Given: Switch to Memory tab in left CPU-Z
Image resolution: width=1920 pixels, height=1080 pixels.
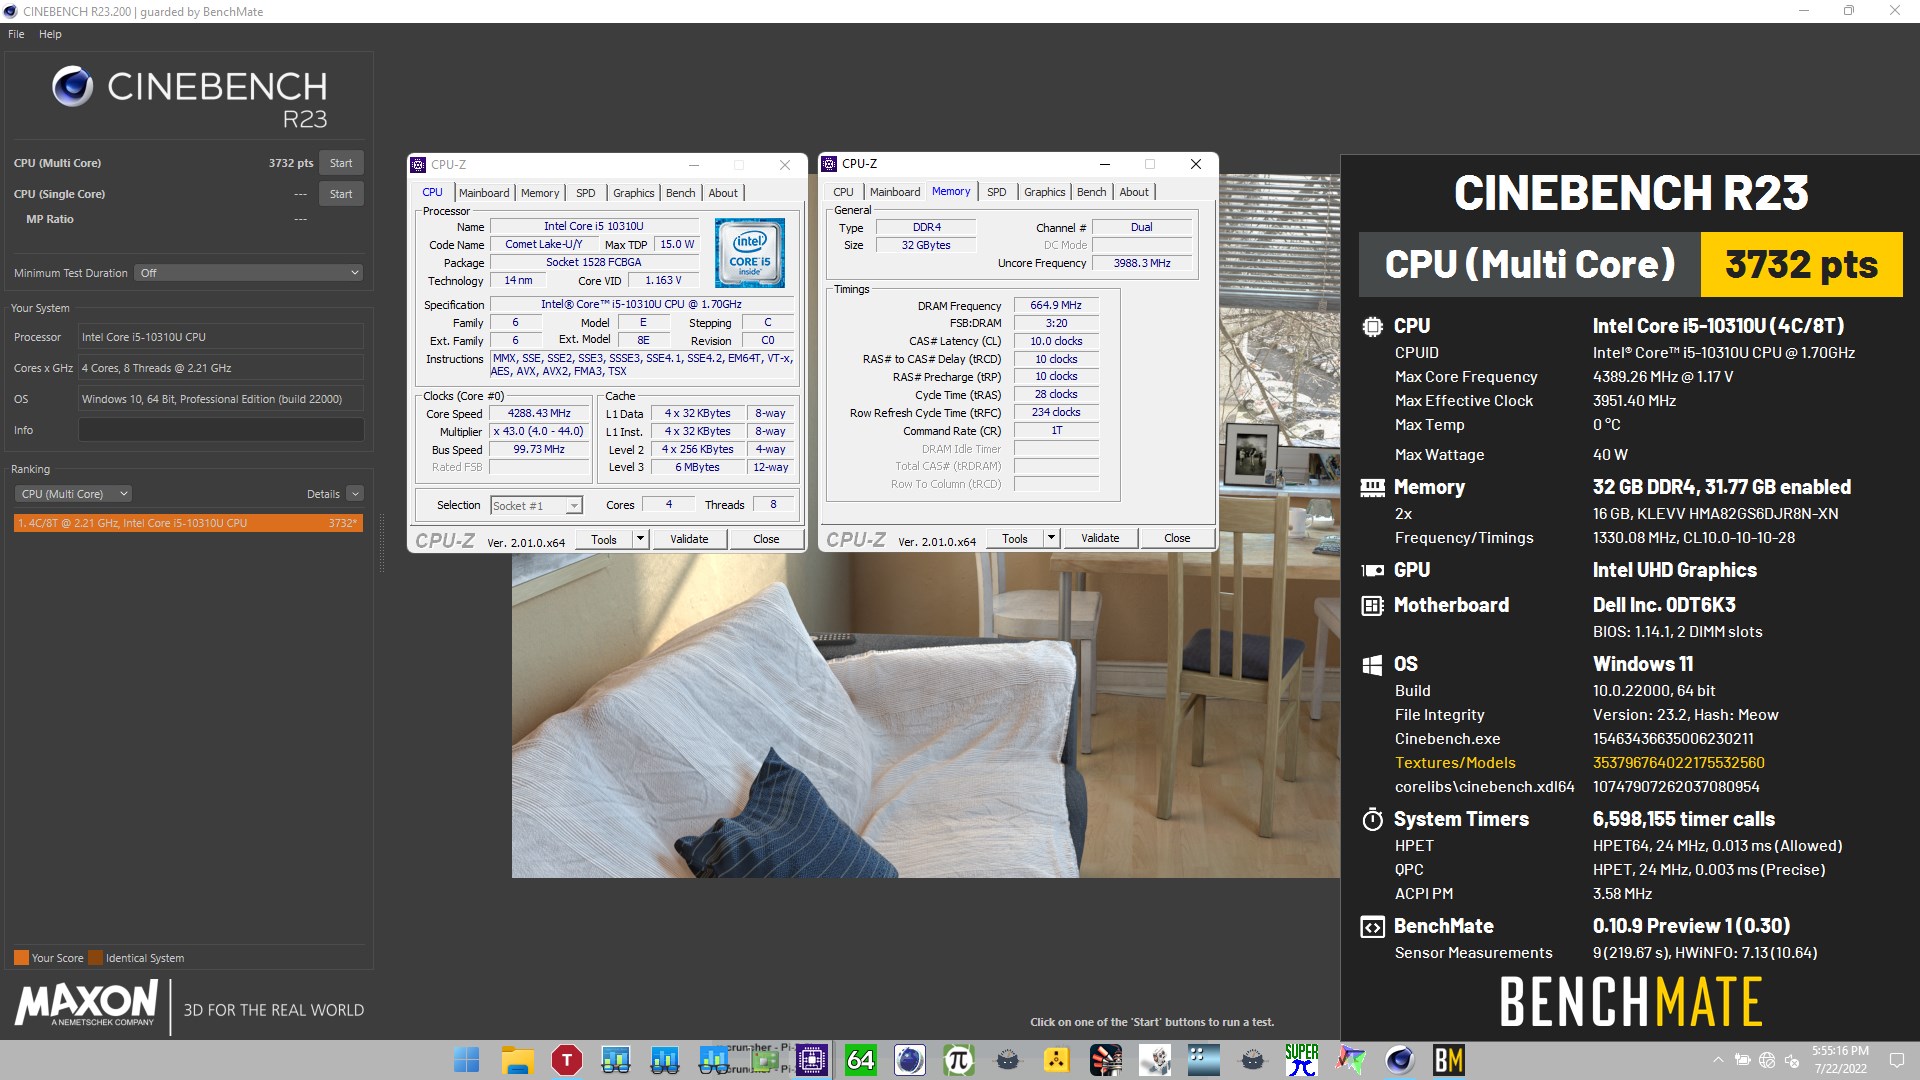Looking at the screenshot, I should 540,193.
